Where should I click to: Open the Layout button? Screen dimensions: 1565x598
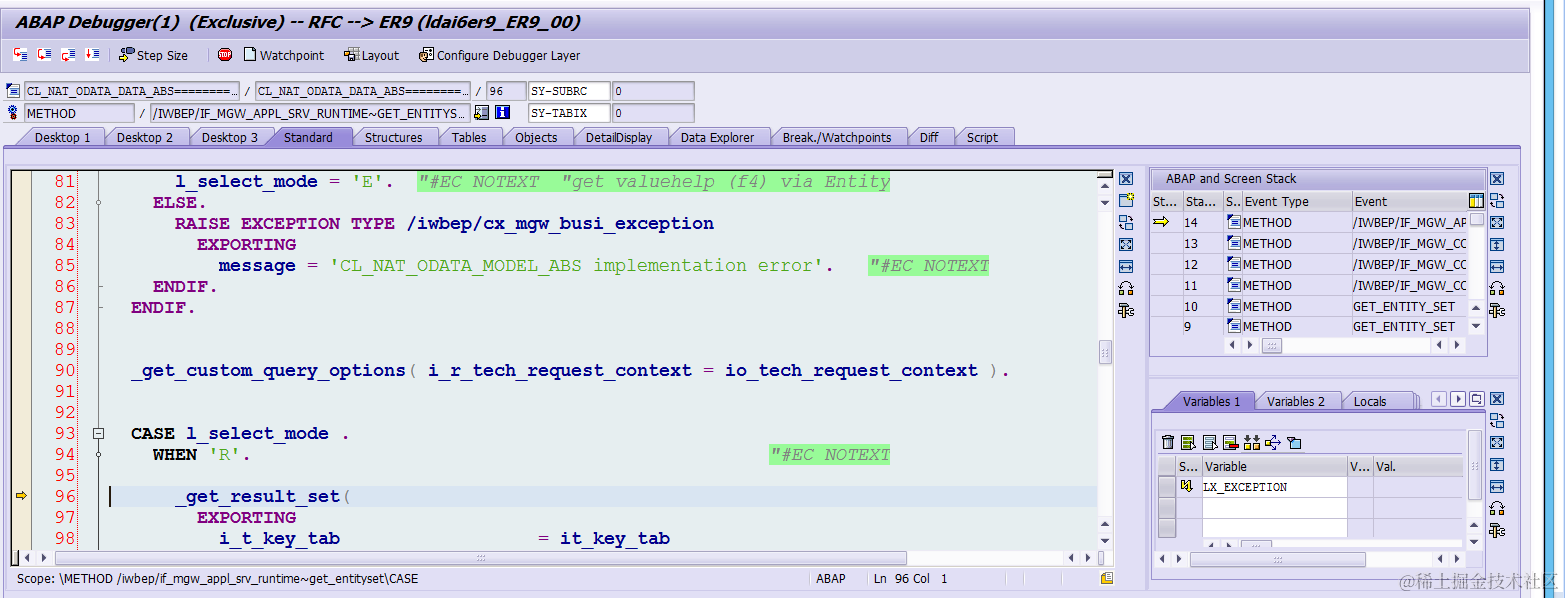371,56
